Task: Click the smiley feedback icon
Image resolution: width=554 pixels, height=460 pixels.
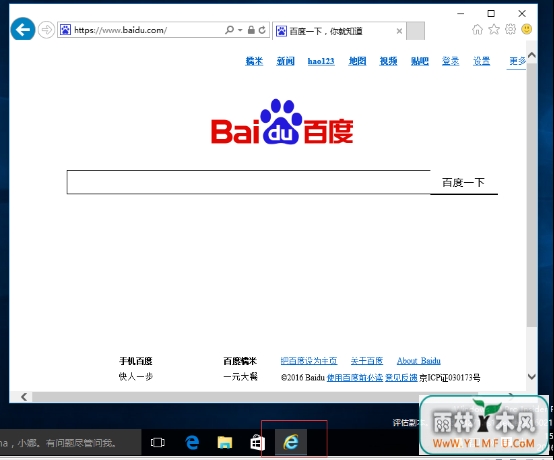Action: point(526,29)
